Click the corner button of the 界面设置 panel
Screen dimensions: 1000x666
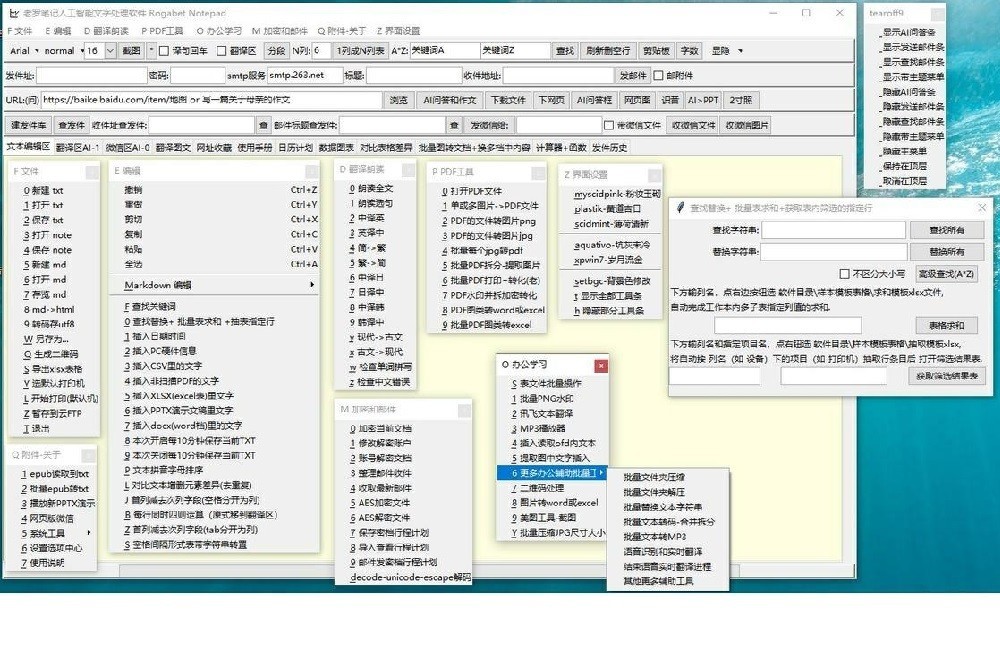click(653, 173)
